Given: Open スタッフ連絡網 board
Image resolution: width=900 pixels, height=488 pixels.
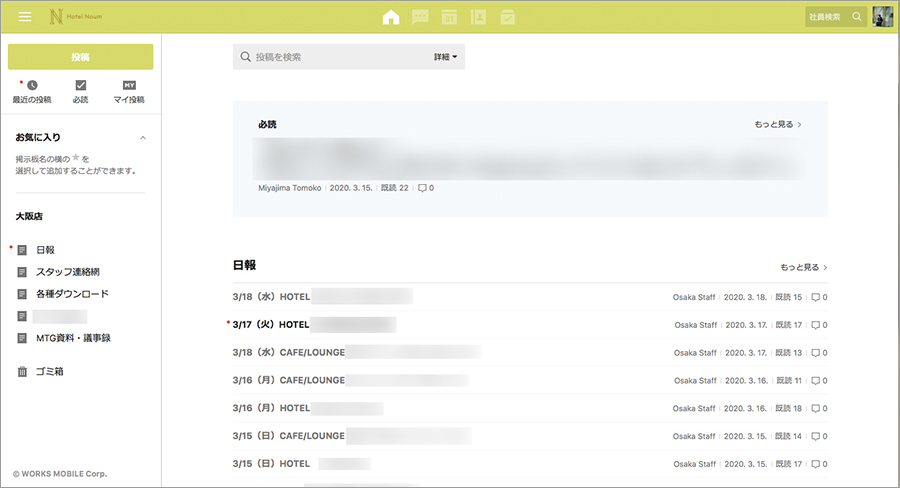Looking at the screenshot, I should coord(67,272).
